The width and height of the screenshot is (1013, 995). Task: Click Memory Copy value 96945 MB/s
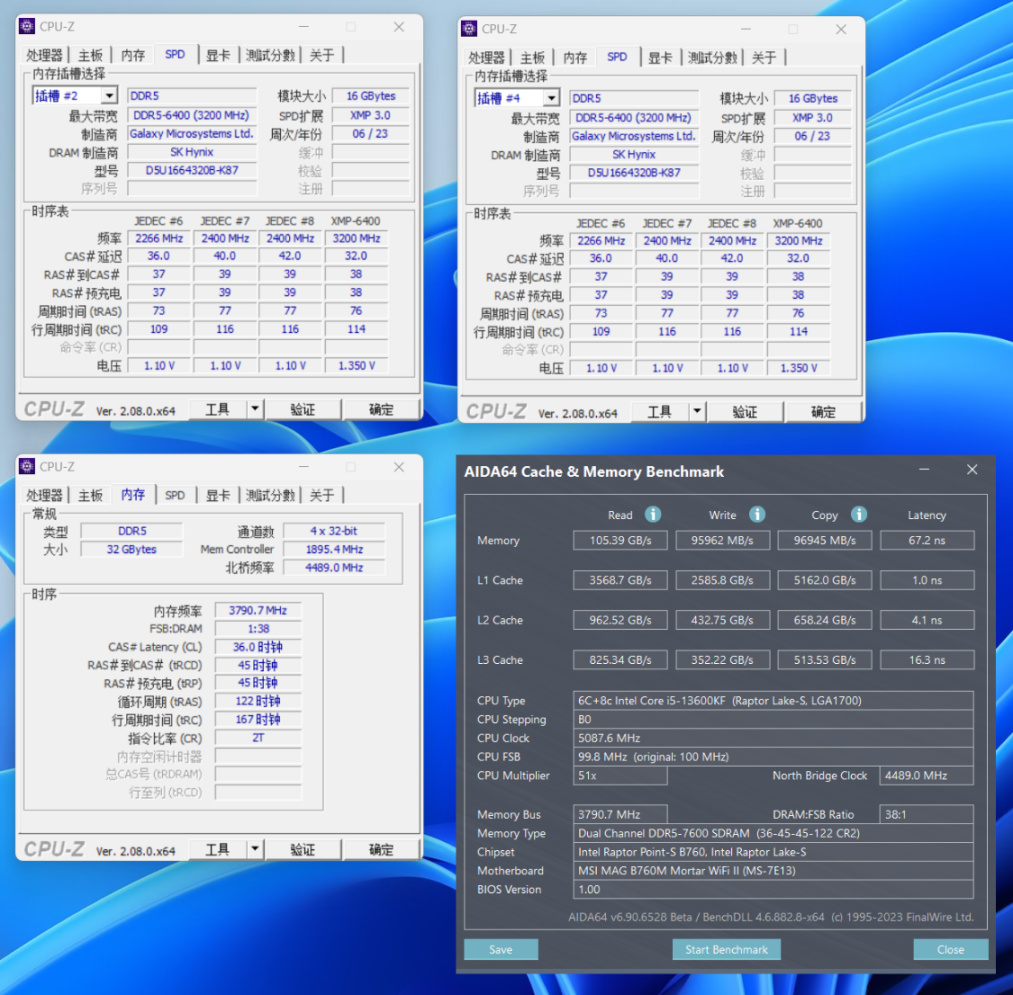(x=824, y=540)
